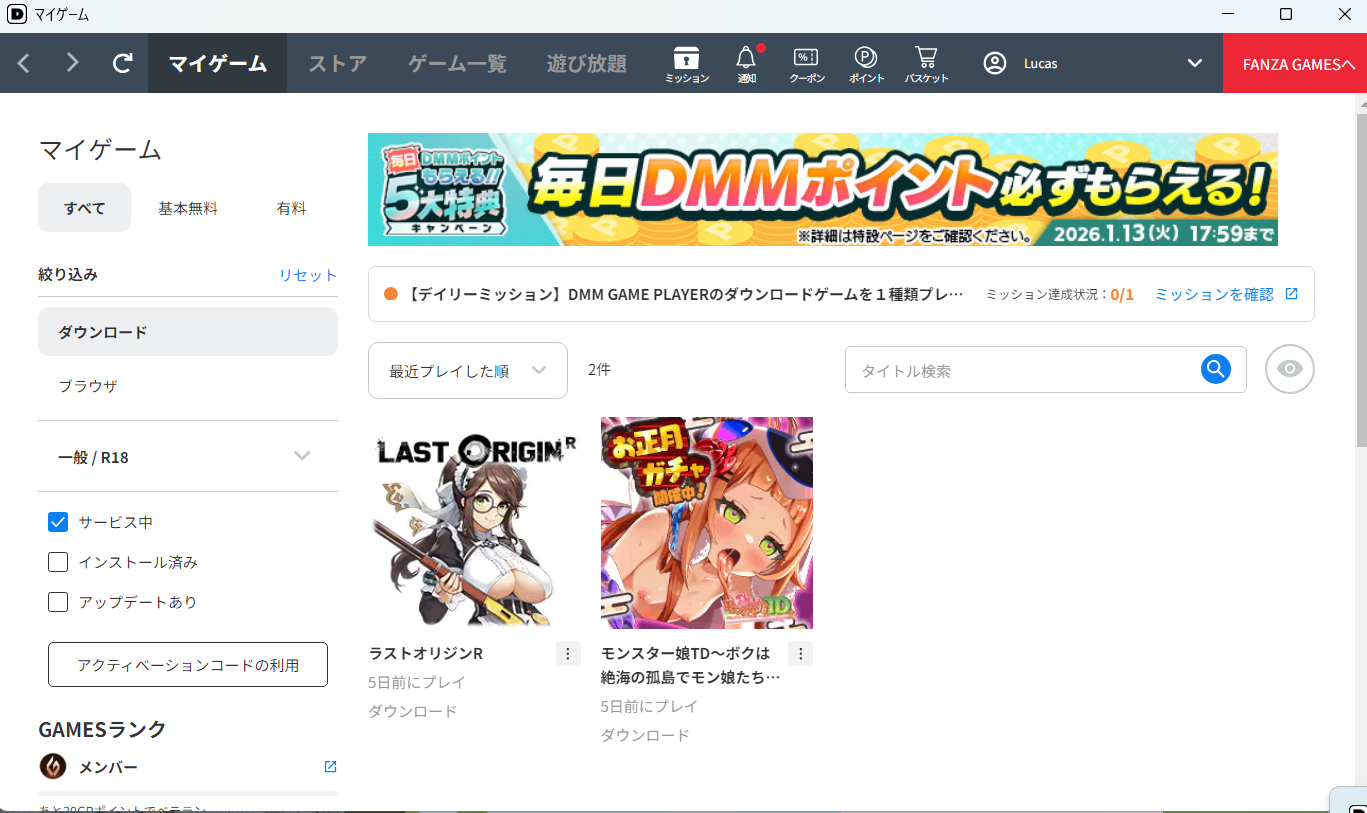
Task: Click the user profile avatar icon
Action: click(994, 63)
